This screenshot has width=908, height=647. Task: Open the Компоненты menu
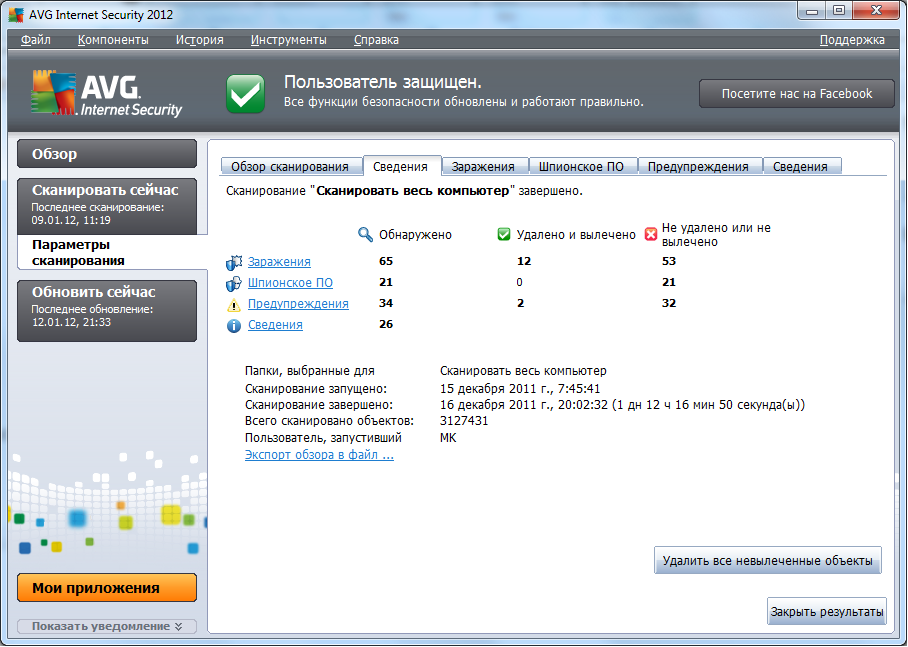click(x=113, y=40)
